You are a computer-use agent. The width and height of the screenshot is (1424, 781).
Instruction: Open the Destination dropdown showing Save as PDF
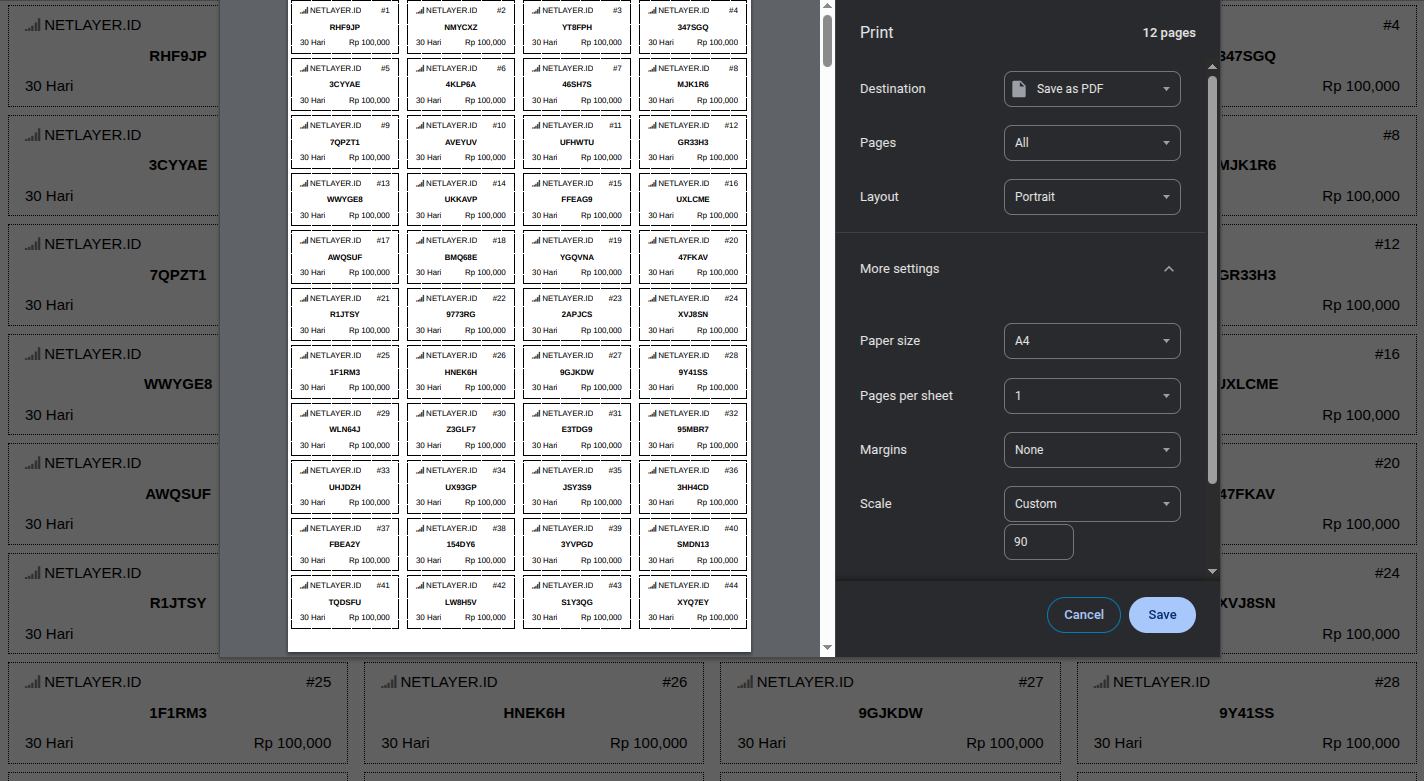[1092, 89]
